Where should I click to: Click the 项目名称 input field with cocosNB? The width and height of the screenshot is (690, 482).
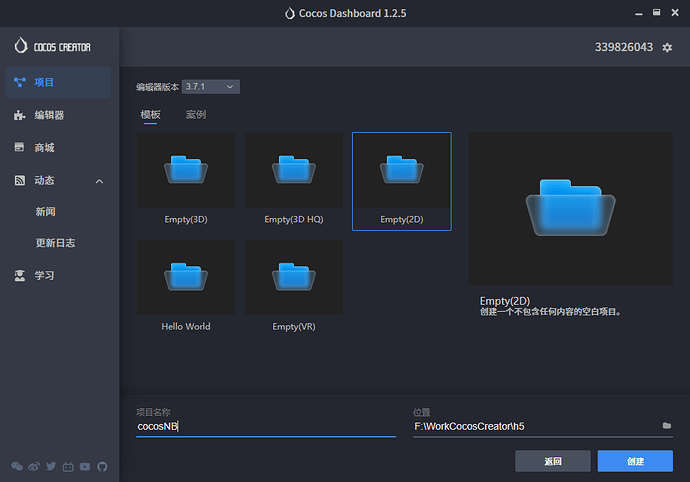click(266, 426)
